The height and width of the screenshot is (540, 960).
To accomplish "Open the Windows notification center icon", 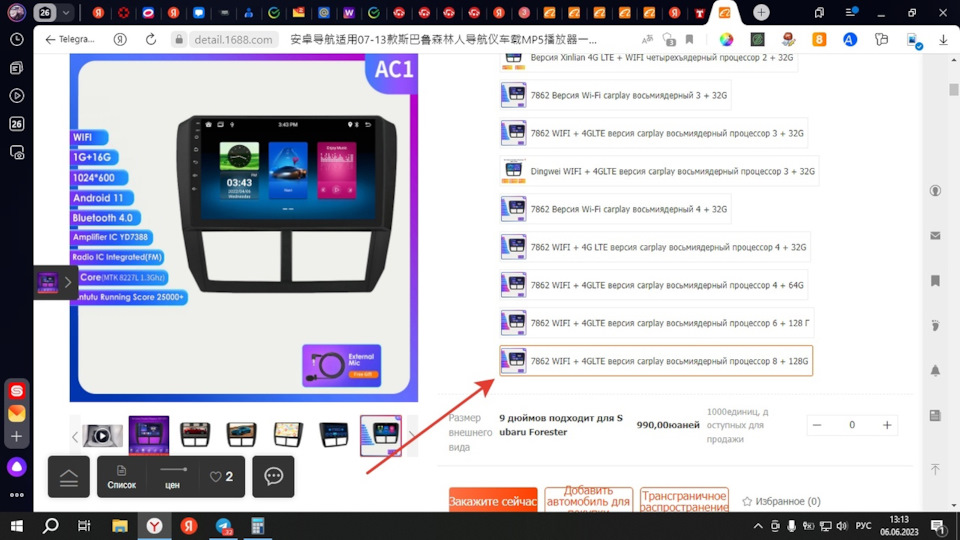I will [937, 526].
